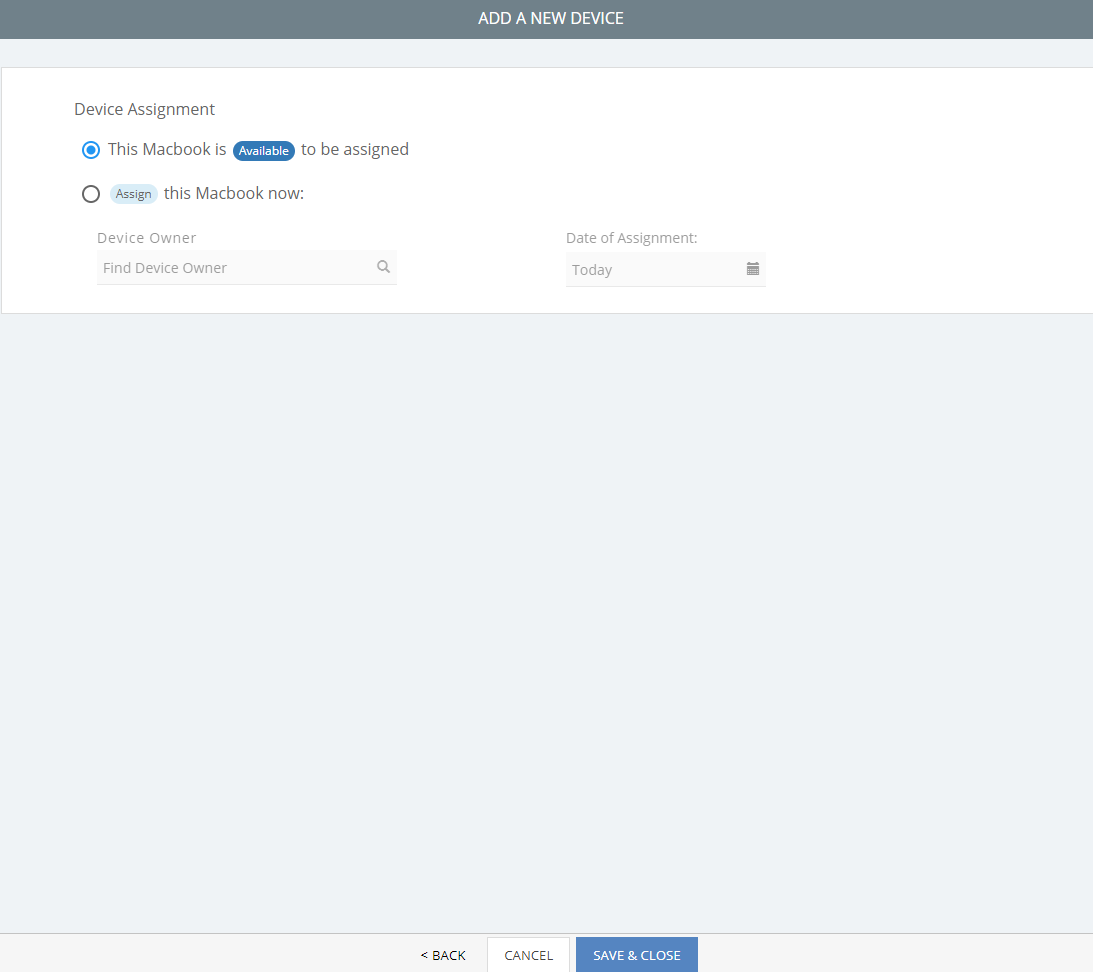Open the calendar icon for Date of Assignment
This screenshot has height=972, width=1093.
[753, 269]
